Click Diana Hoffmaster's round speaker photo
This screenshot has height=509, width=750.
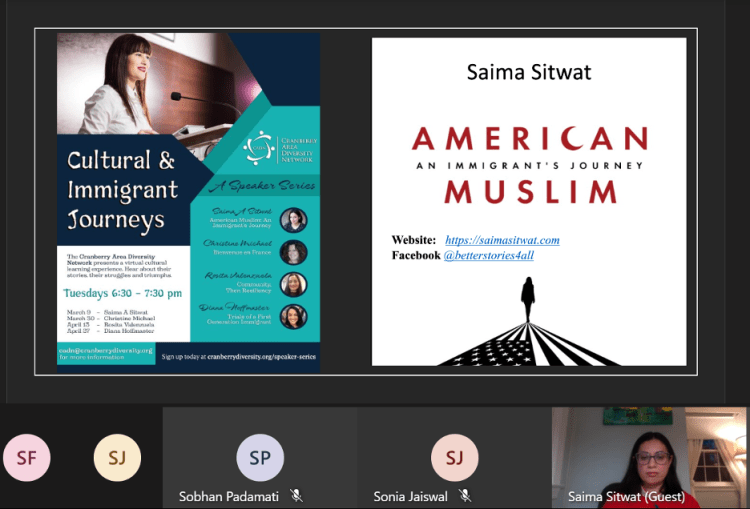pos(293,316)
